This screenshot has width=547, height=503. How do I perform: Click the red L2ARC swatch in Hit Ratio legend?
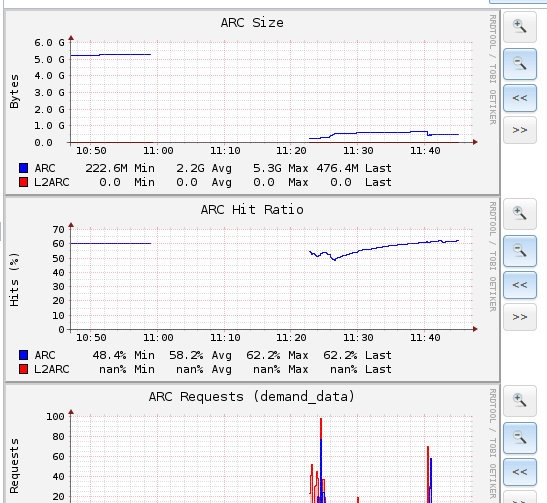(x=24, y=369)
